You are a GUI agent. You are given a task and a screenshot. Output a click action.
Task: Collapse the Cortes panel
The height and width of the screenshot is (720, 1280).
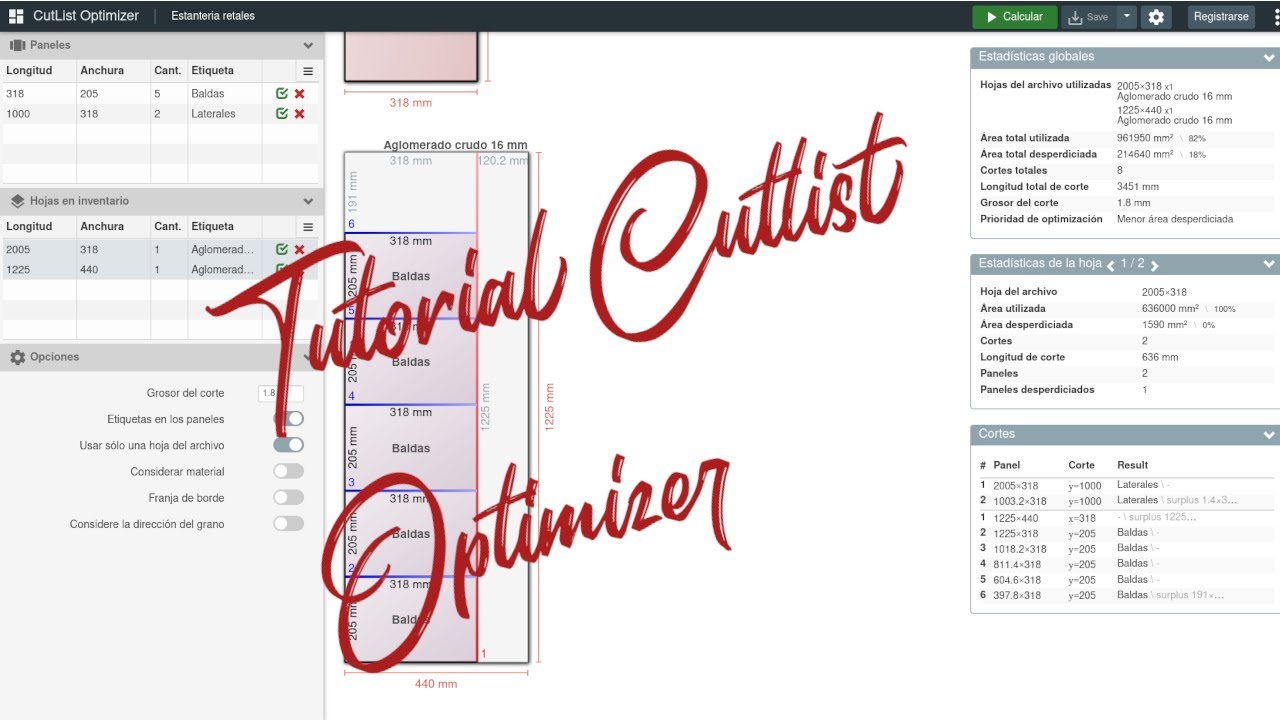[x=1269, y=435]
